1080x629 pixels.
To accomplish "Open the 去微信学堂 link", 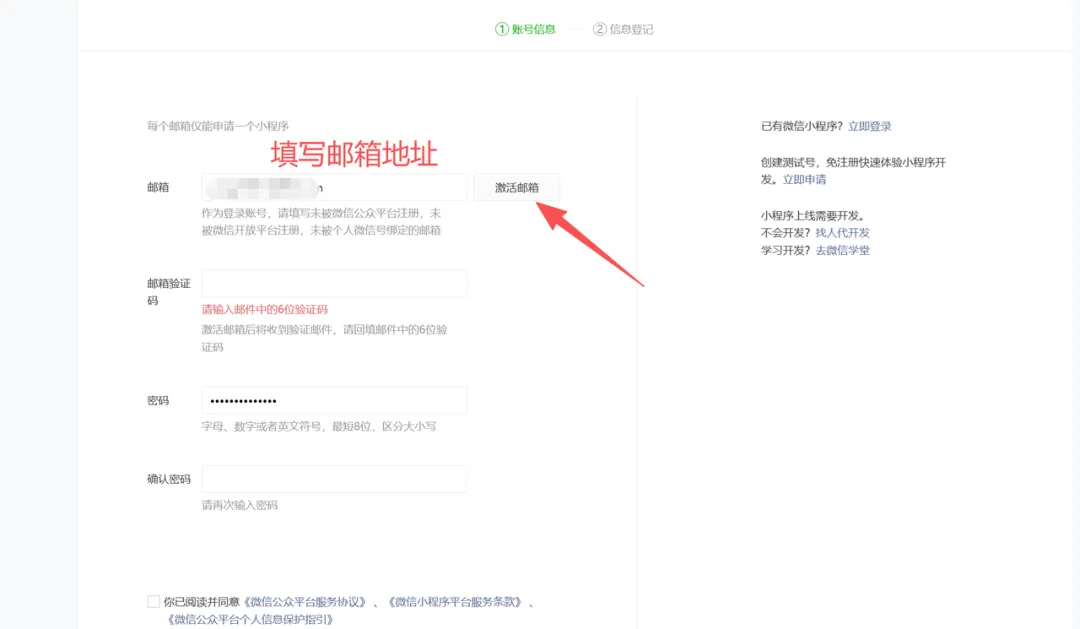I will 842,250.
